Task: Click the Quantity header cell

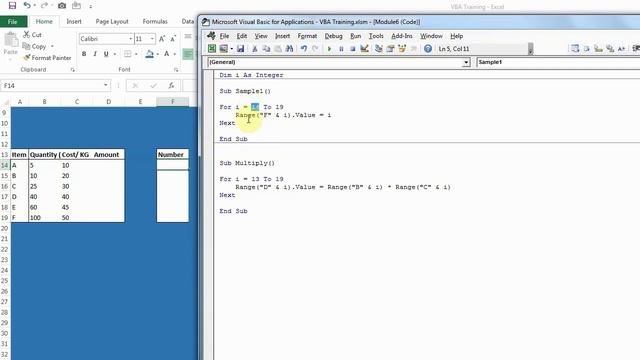Action: pos(44,154)
